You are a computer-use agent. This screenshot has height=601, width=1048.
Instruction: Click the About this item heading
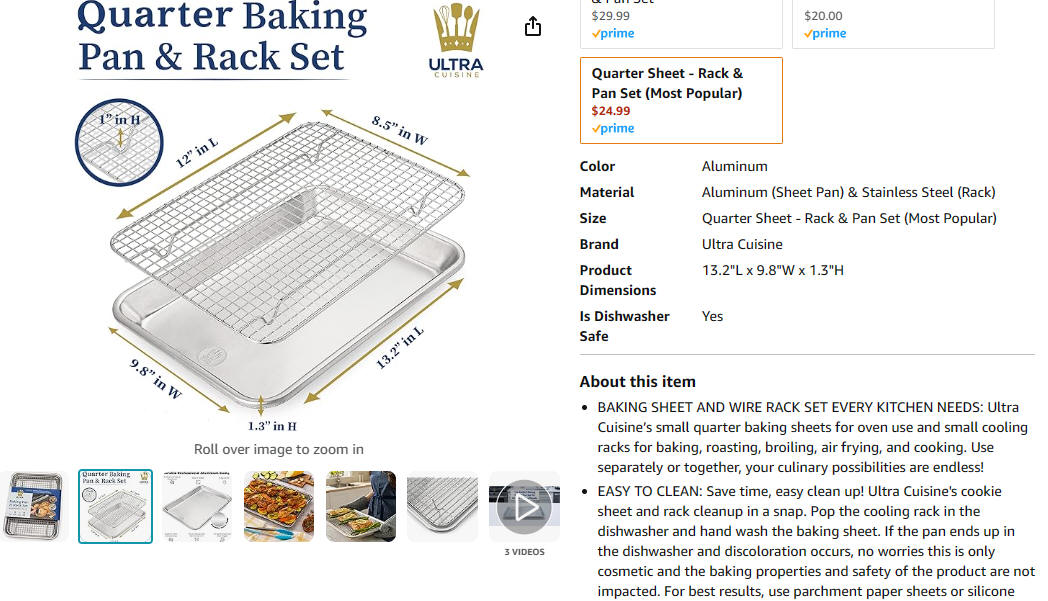(x=638, y=382)
